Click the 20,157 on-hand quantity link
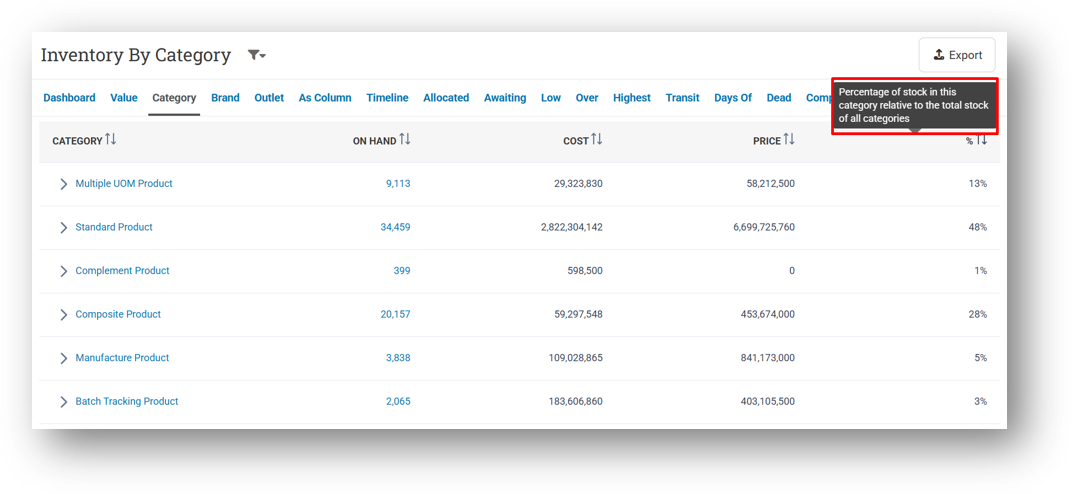 395,314
